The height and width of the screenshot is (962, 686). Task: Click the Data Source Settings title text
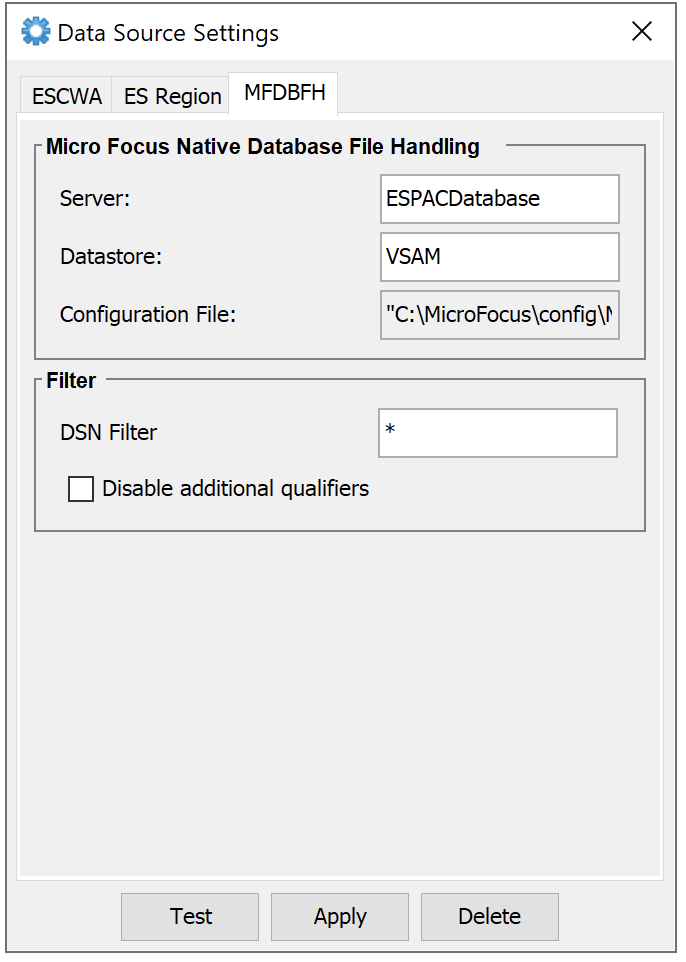coord(165,33)
